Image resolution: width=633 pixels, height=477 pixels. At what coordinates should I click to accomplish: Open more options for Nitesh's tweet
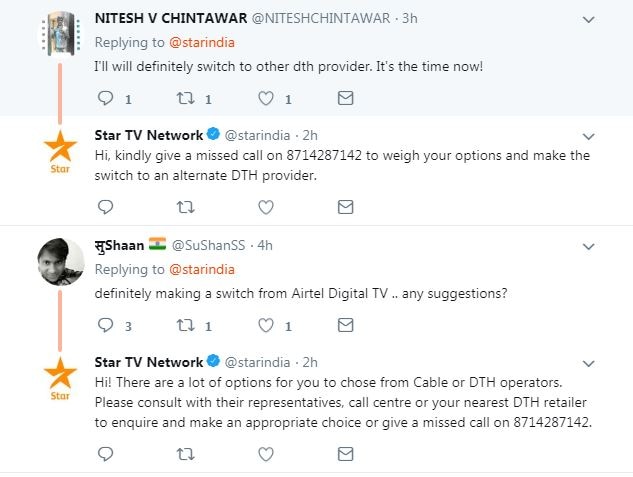590,19
